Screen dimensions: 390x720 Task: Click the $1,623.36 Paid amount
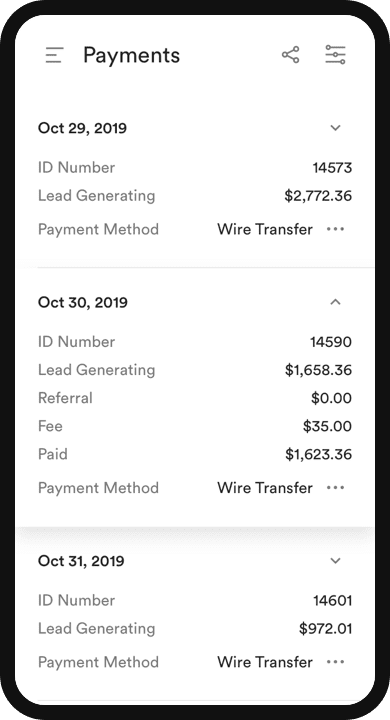[318, 455]
